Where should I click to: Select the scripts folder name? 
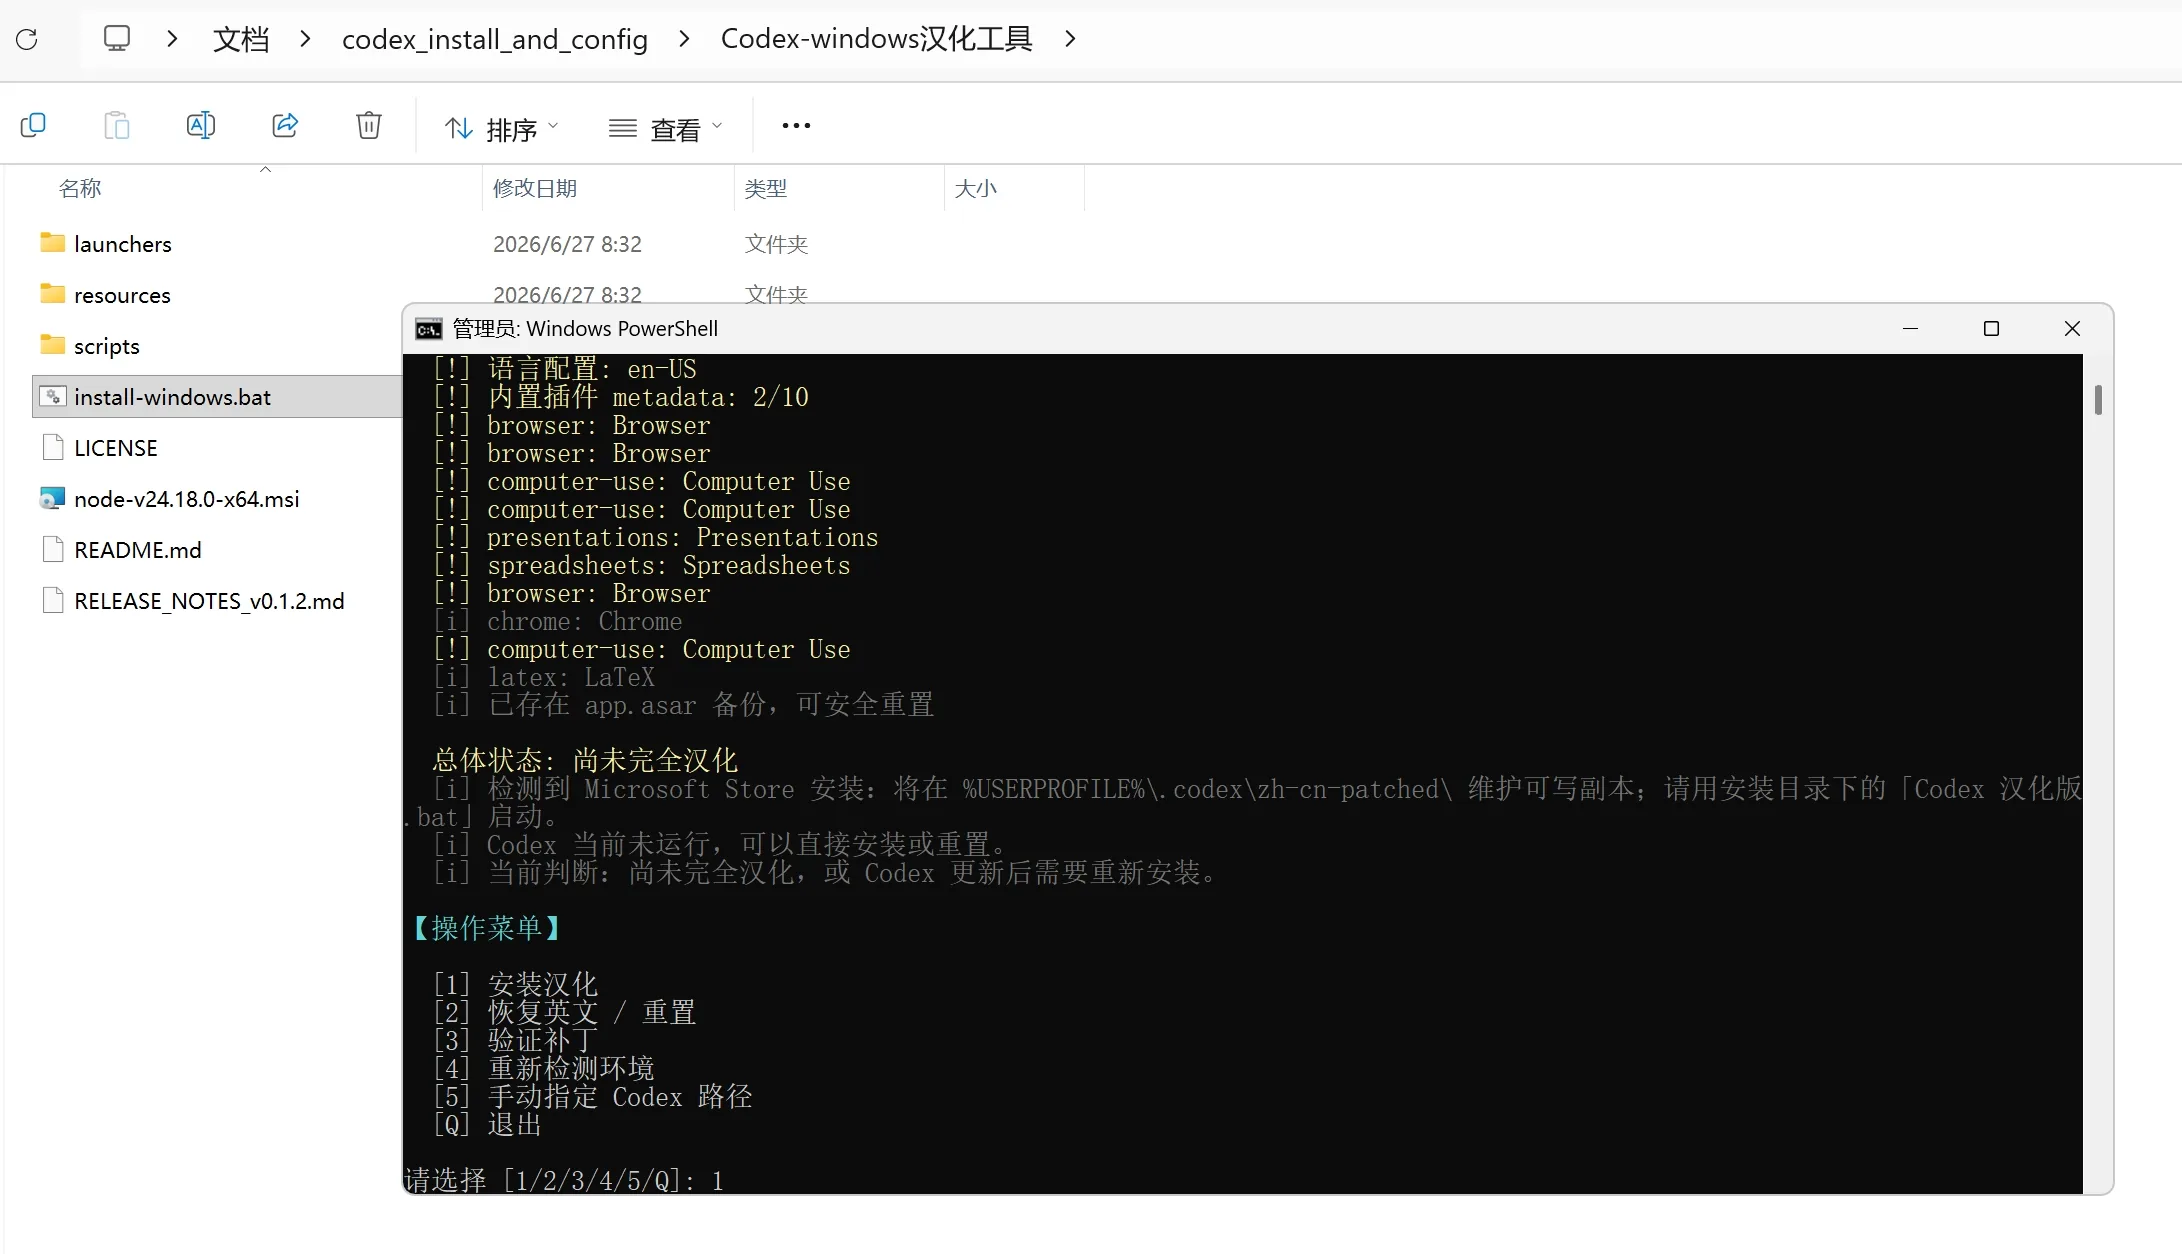click(107, 346)
